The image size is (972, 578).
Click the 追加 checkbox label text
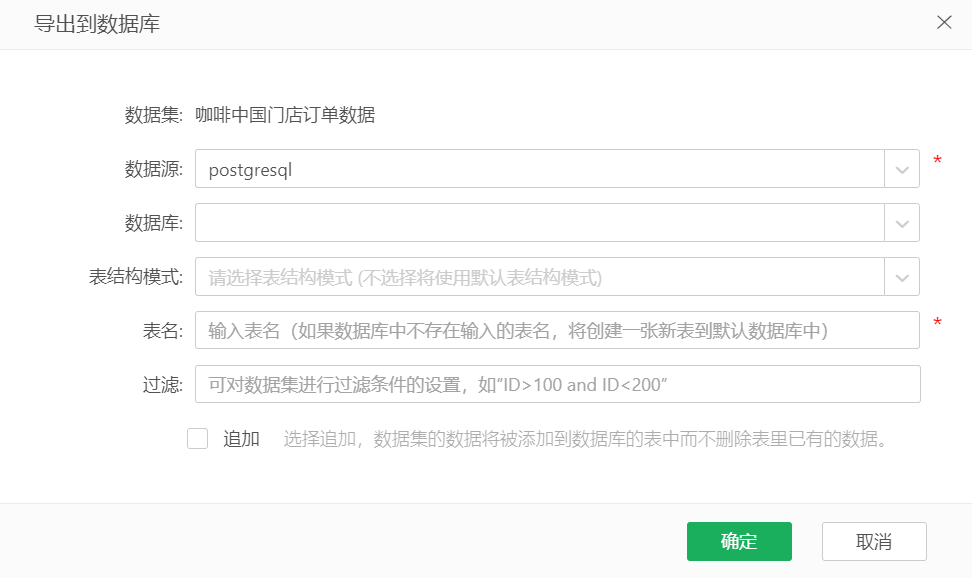241,439
